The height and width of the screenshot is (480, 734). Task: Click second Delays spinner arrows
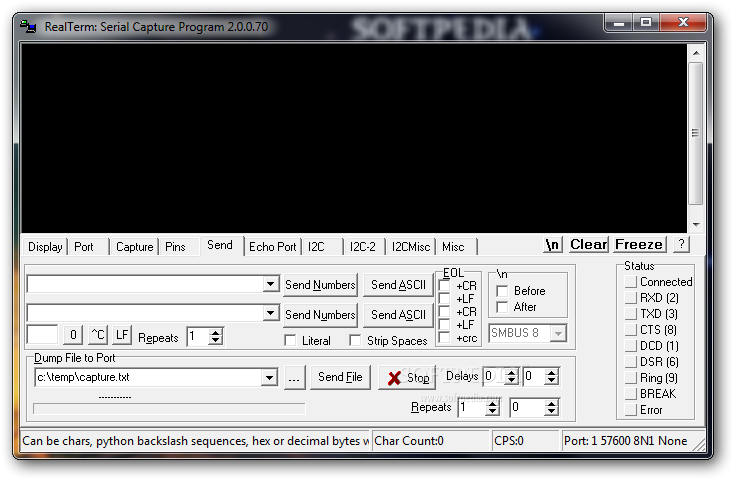551,377
